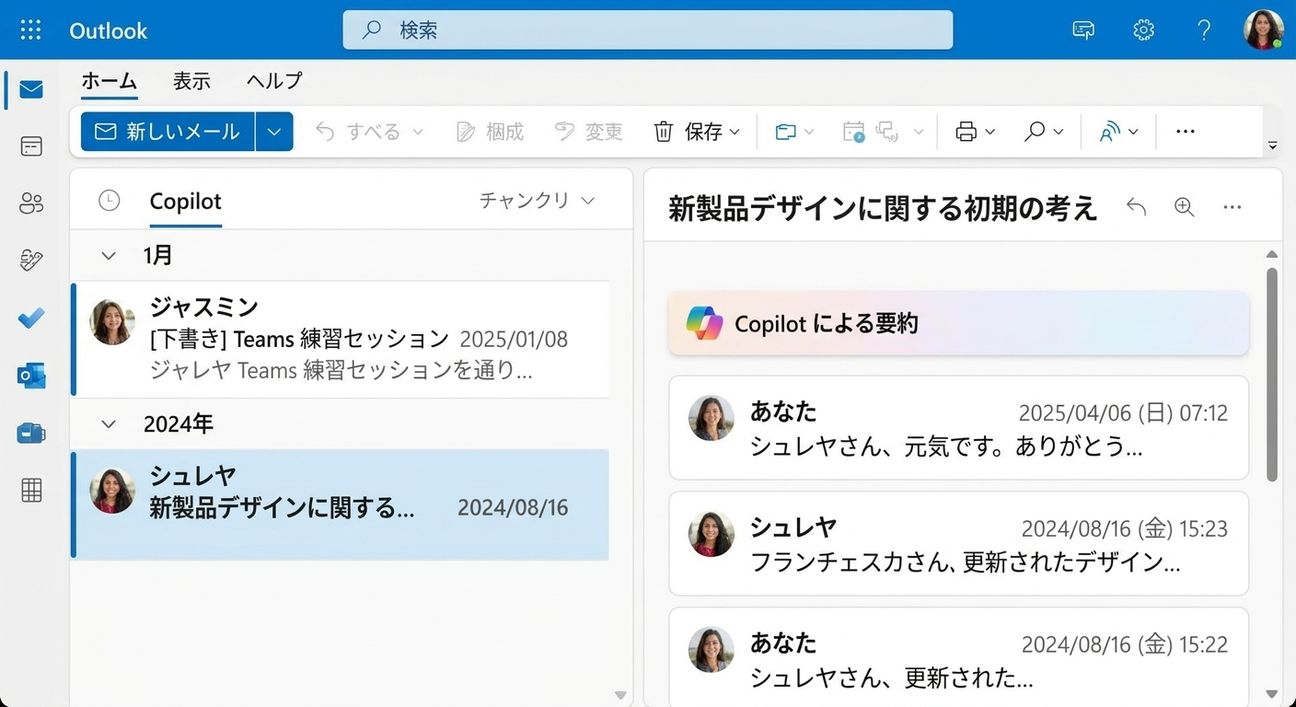Click the 新製品デザインに関する初期の考え subject heading
Viewport: 1296px width, 707px height.
883,208
